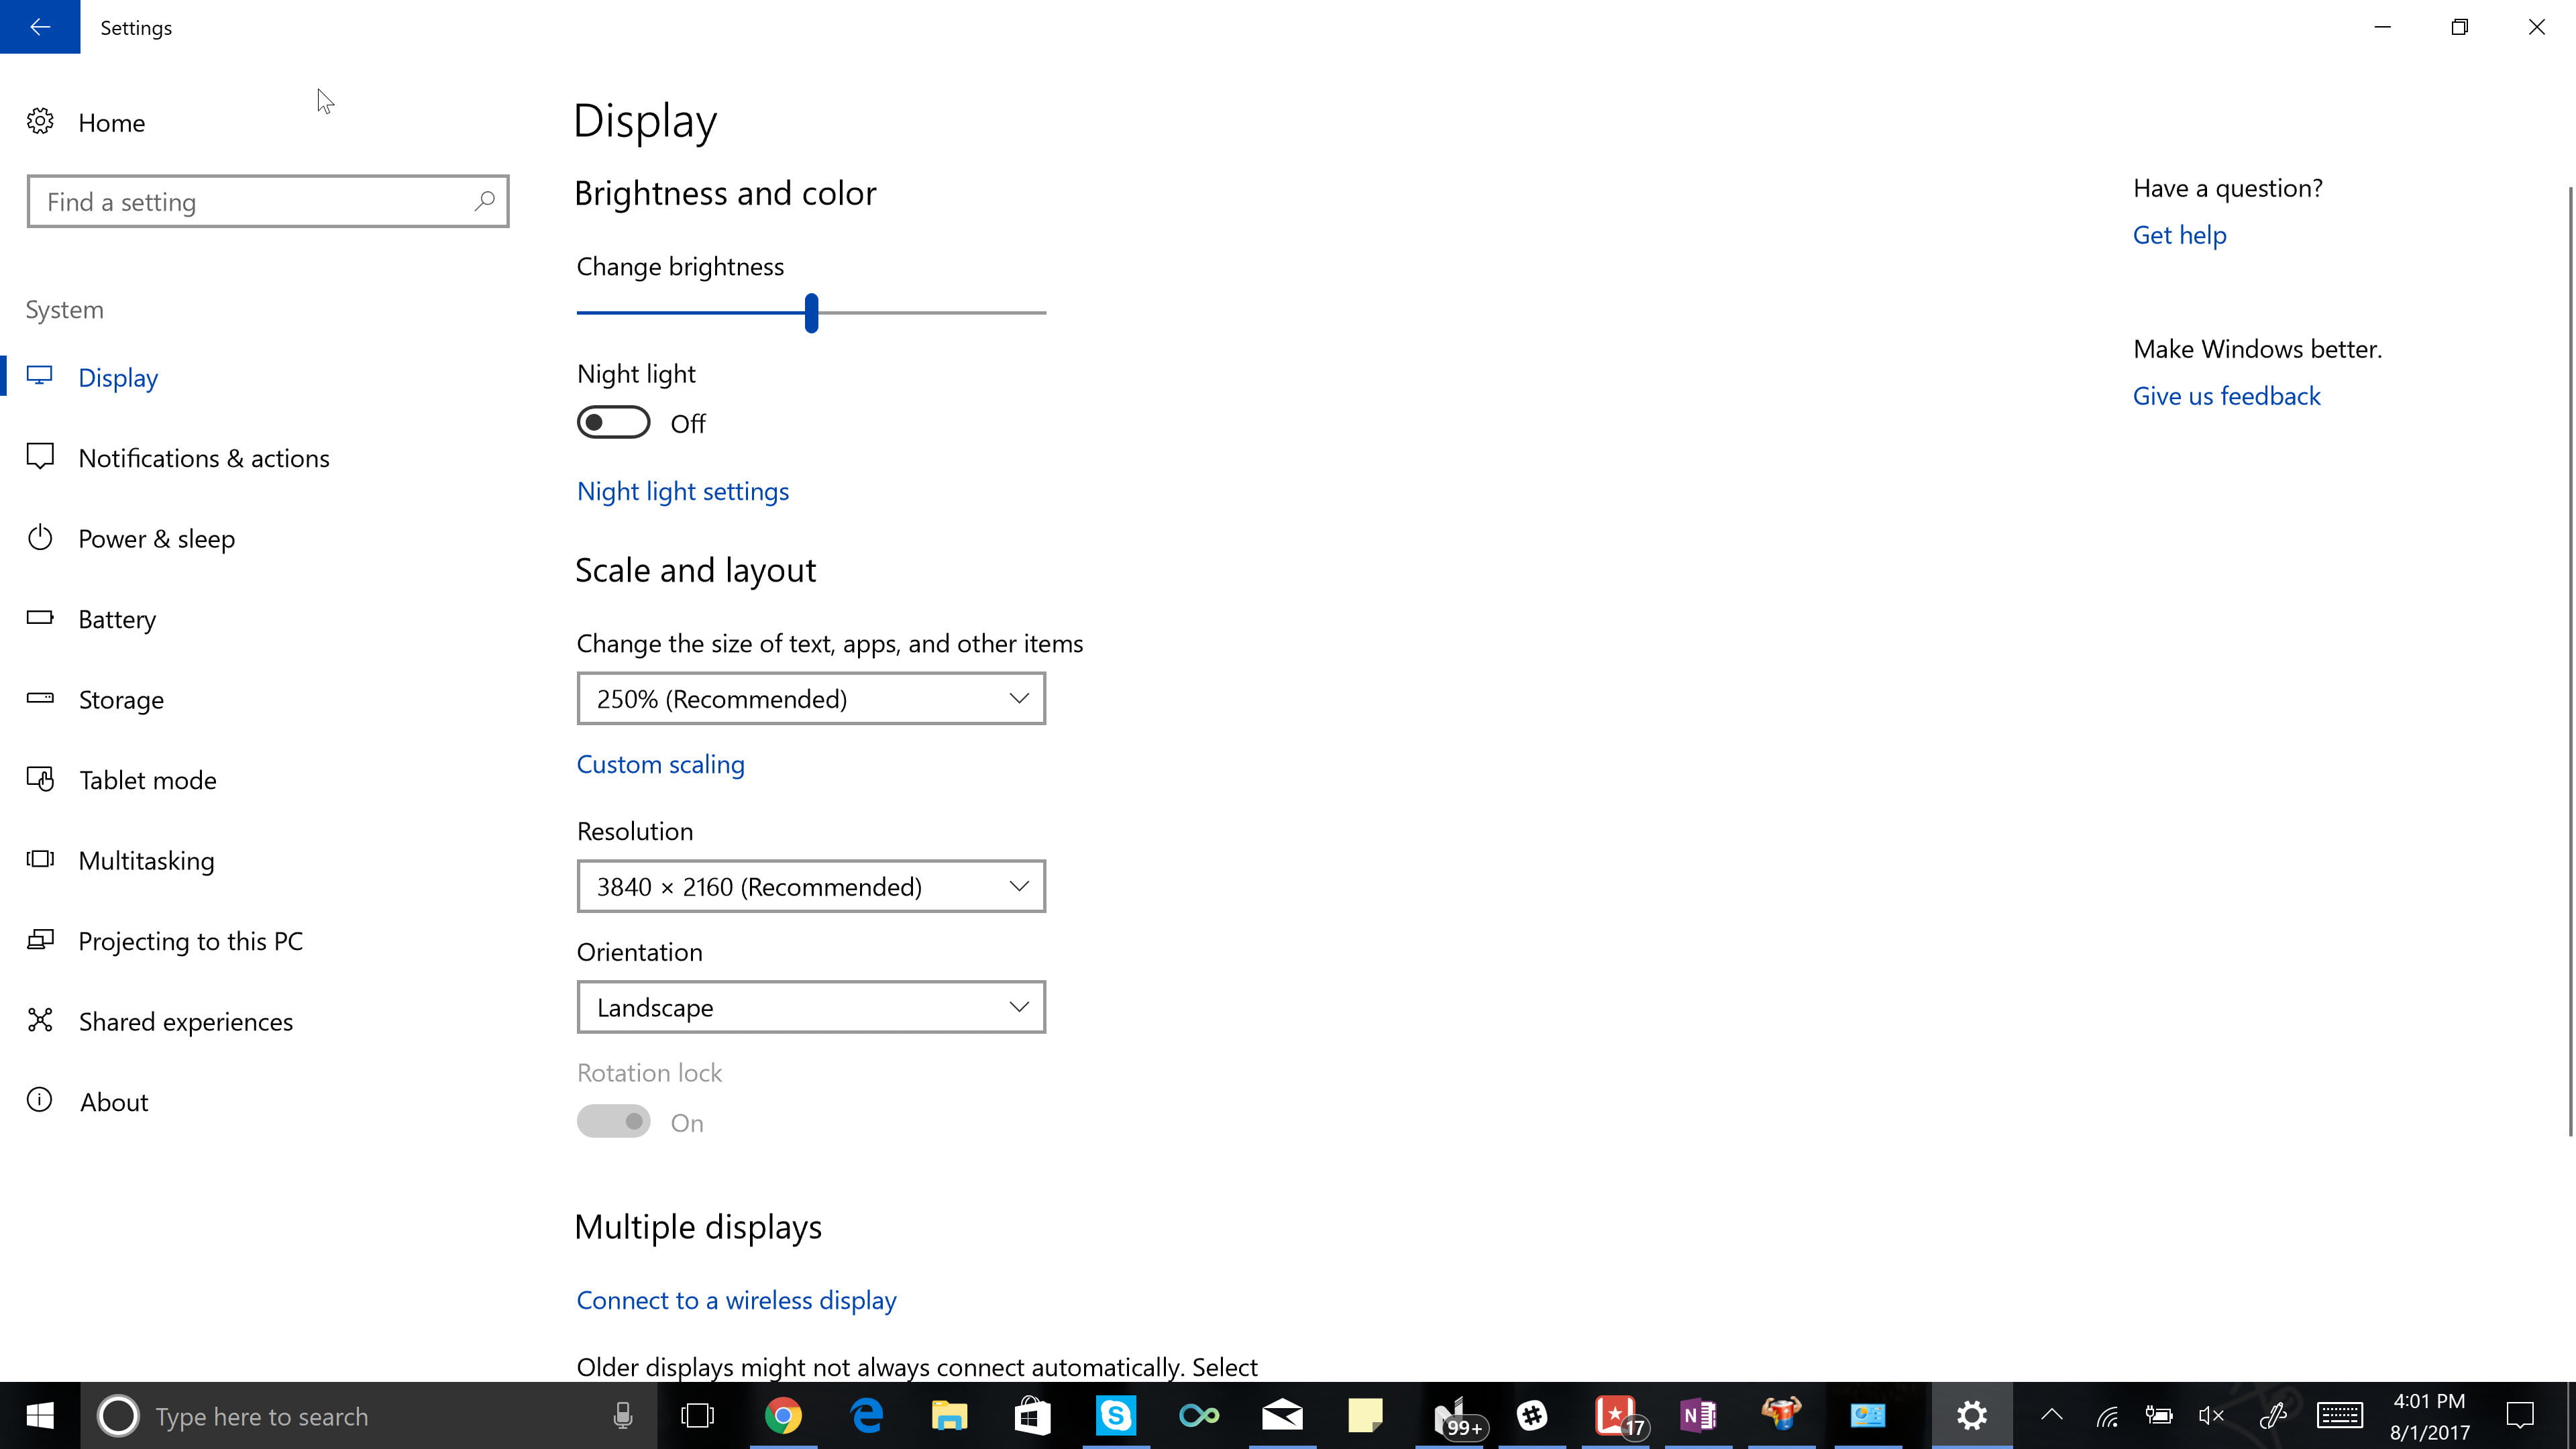Image resolution: width=2576 pixels, height=1449 pixels.
Task: Open Notifications & actions settings
Action: [x=203, y=456]
